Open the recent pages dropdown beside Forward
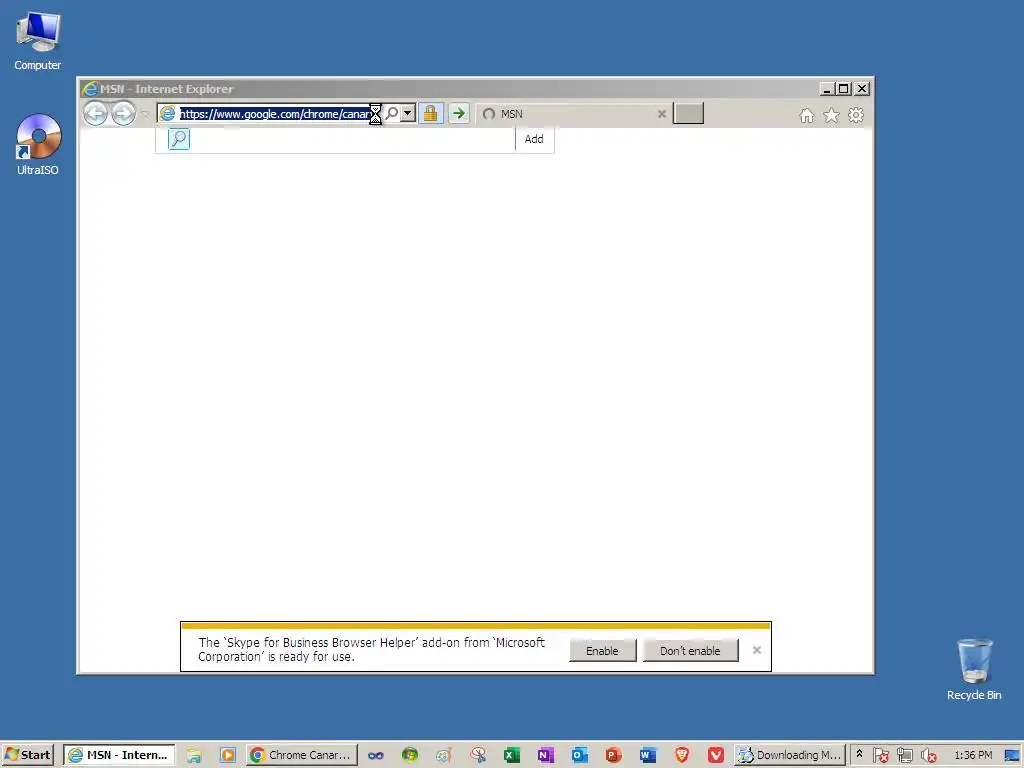 145,114
